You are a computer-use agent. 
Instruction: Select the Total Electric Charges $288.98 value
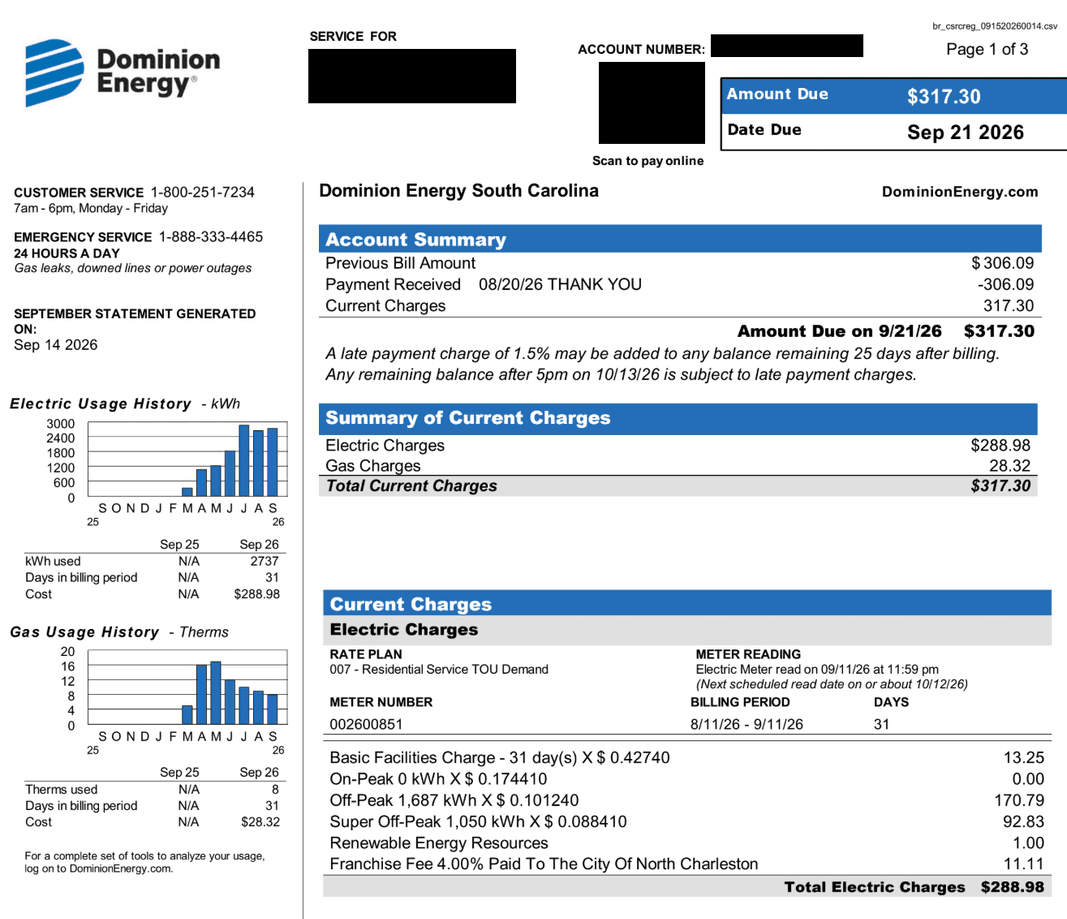point(1012,887)
